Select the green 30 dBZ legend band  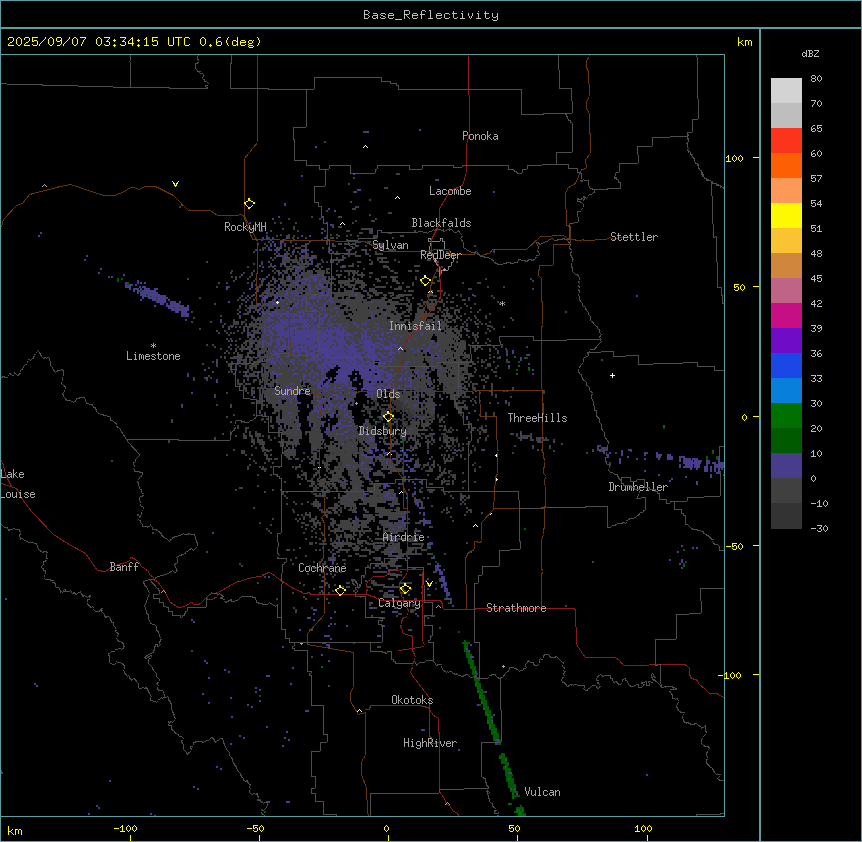coord(786,416)
